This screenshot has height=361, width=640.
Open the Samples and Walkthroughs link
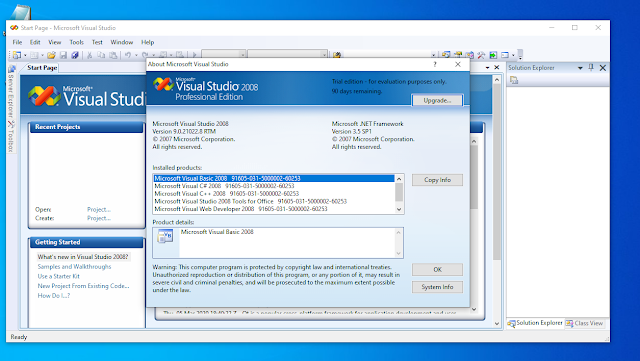pos(74,267)
